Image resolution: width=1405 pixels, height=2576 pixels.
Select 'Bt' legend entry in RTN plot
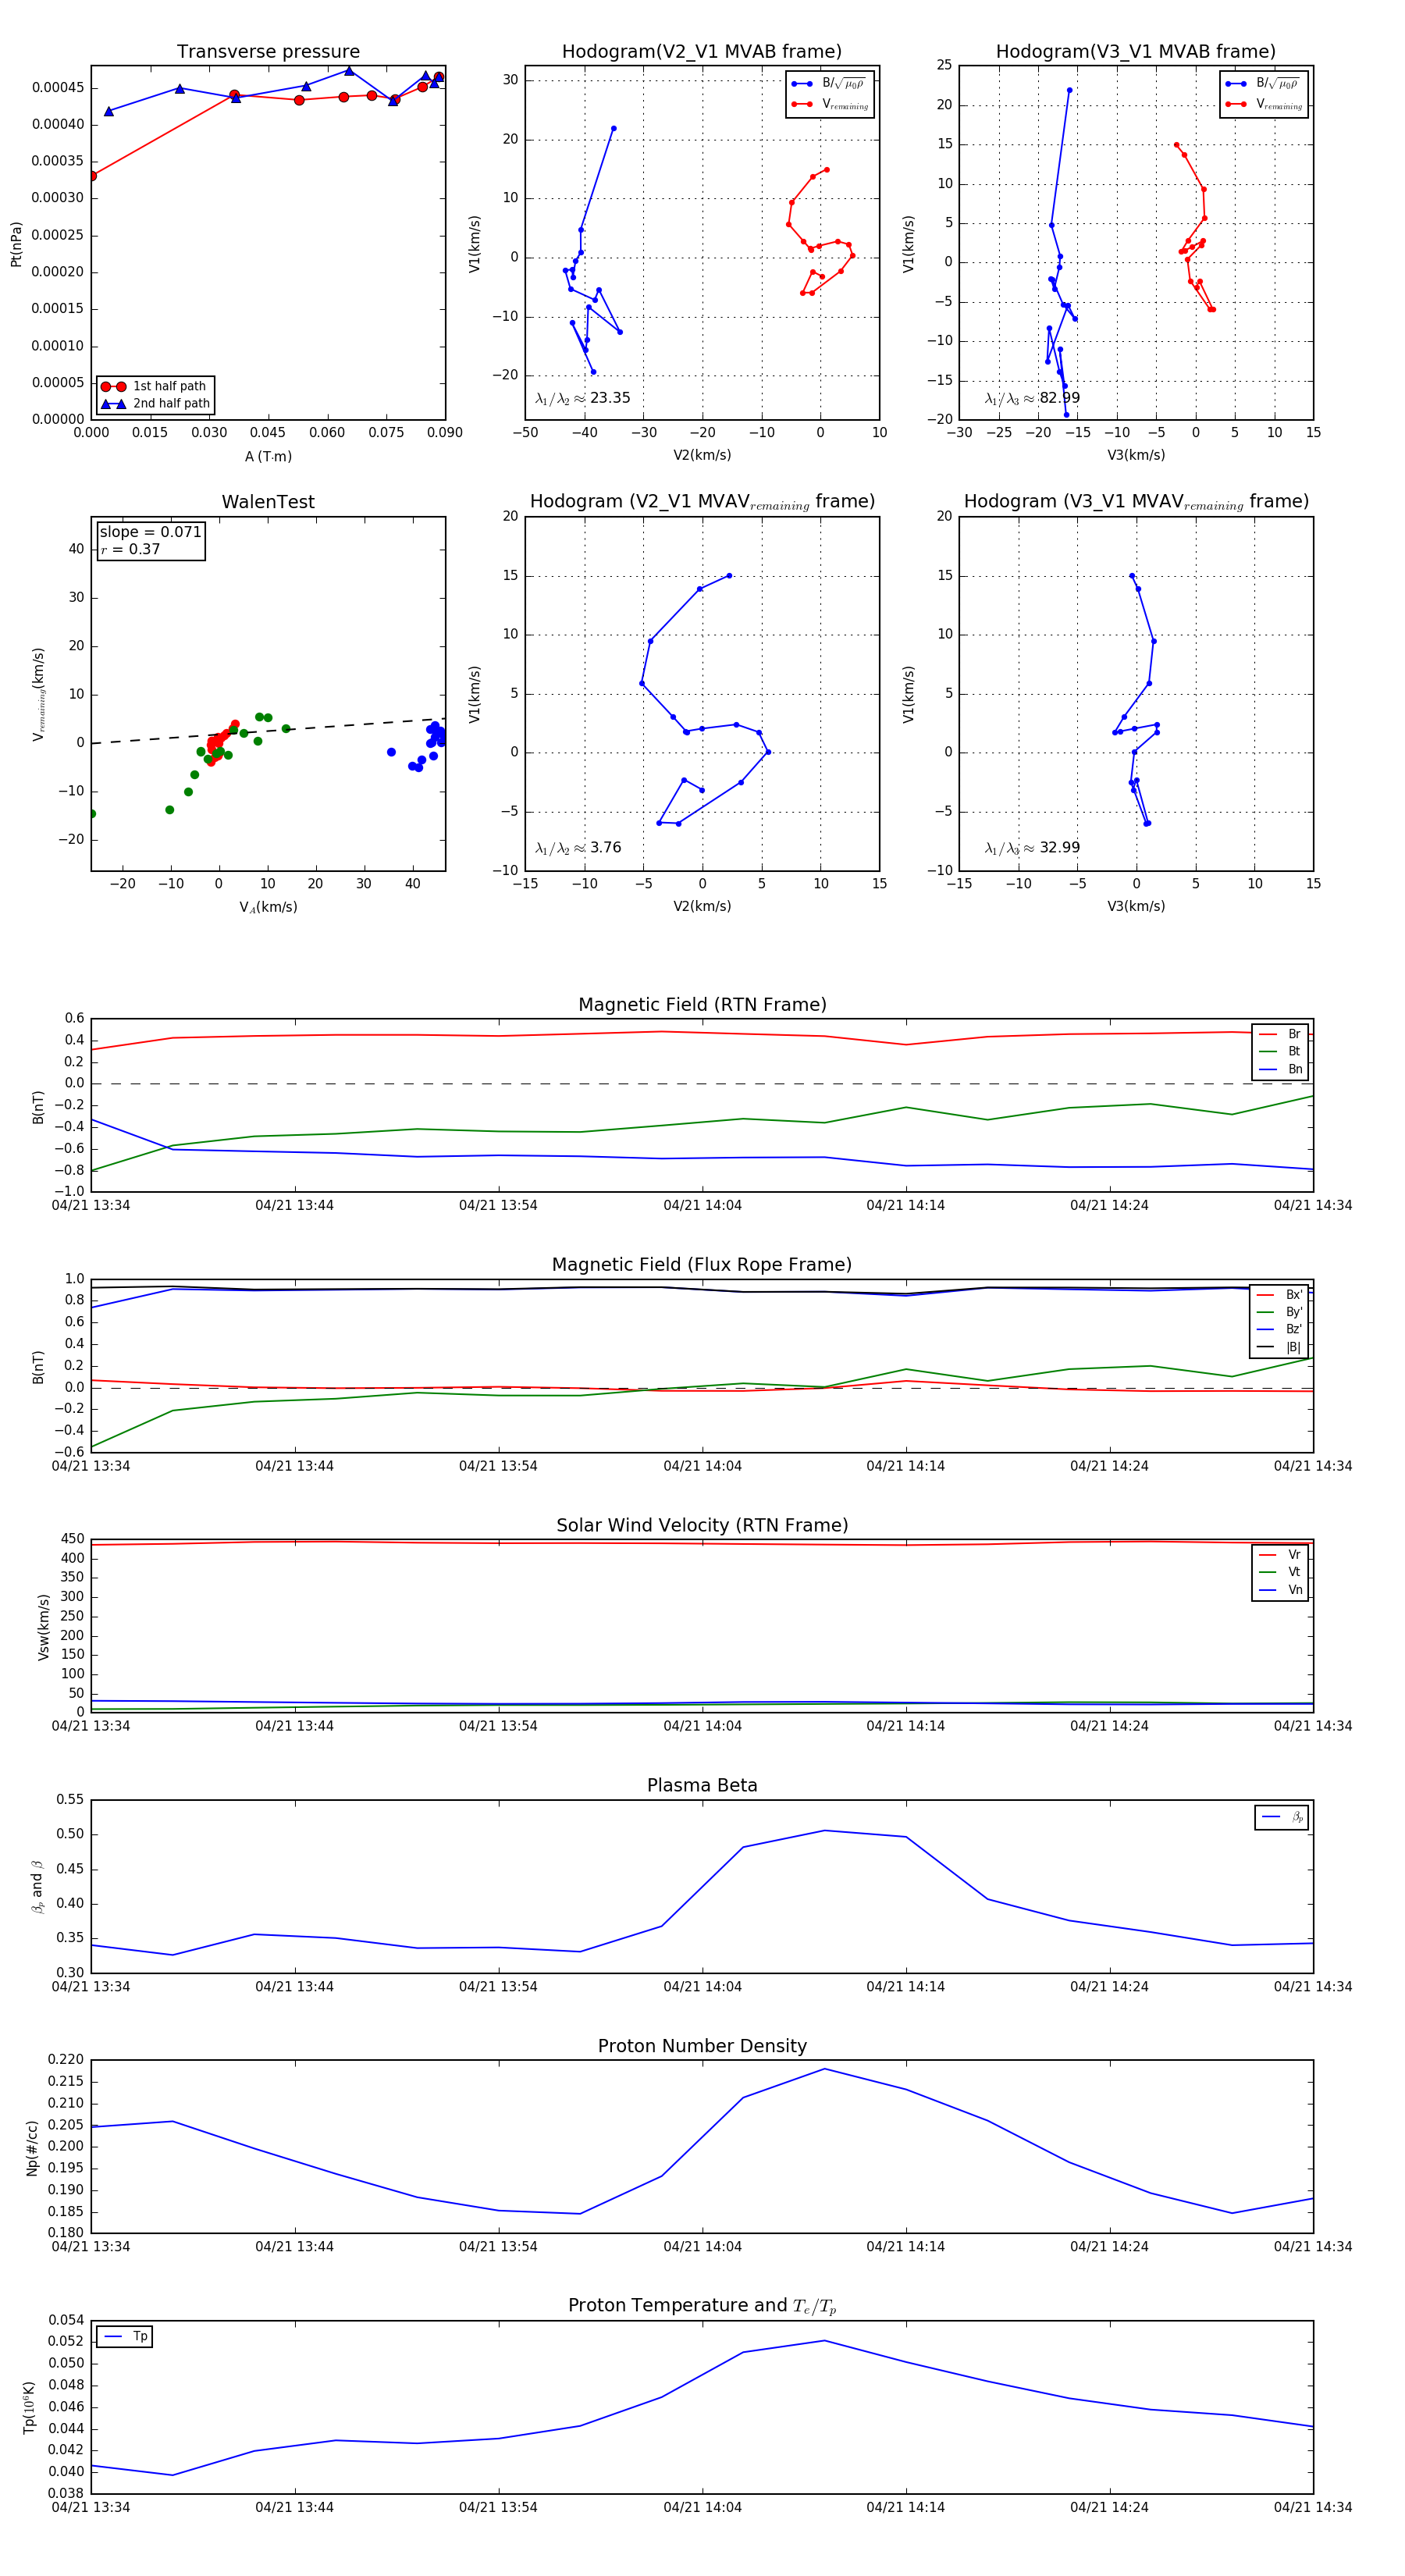click(1280, 1052)
